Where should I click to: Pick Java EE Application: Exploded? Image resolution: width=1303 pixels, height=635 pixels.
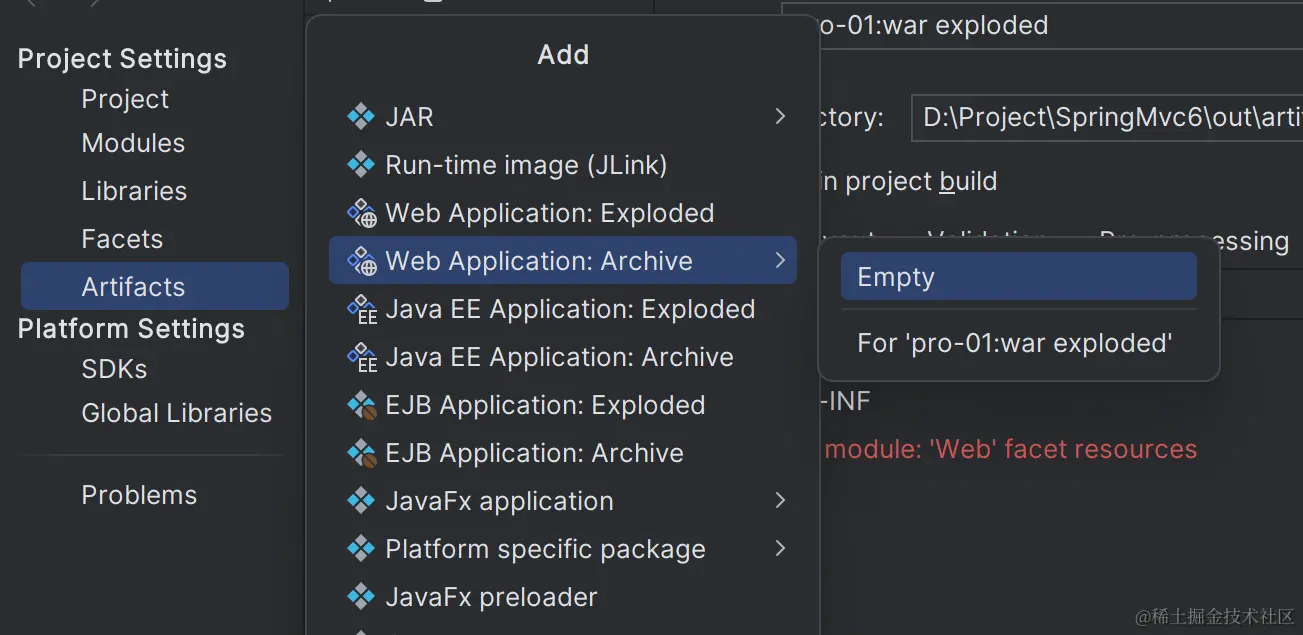pyautogui.click(x=563, y=309)
